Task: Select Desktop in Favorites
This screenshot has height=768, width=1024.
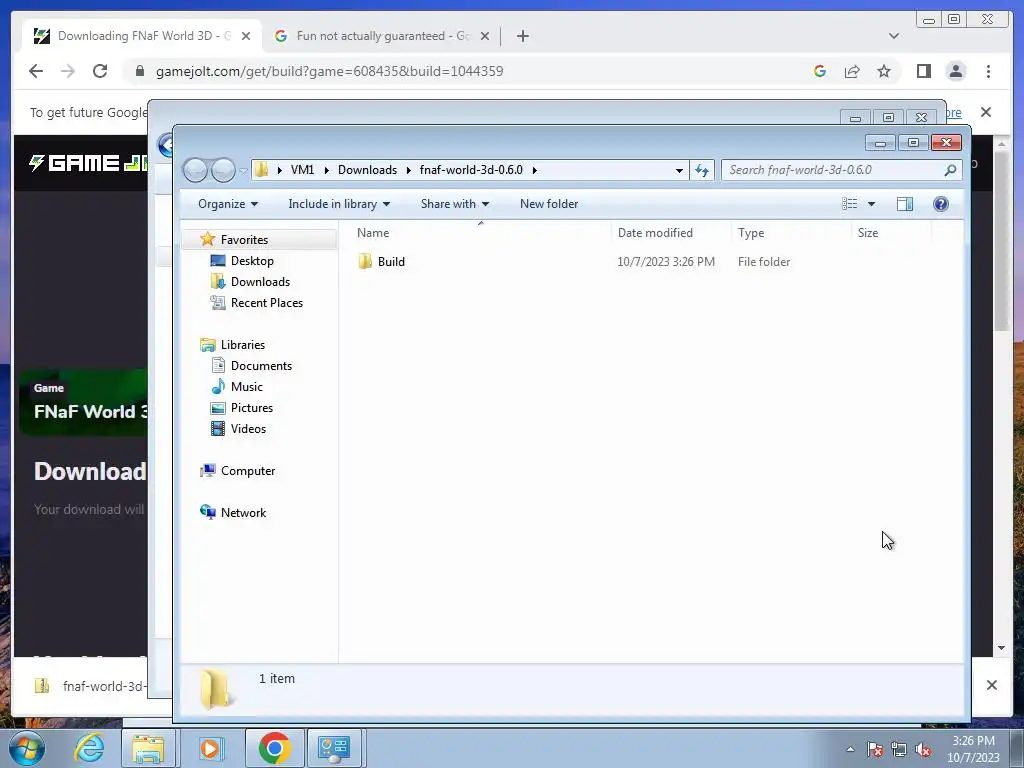Action: point(252,261)
